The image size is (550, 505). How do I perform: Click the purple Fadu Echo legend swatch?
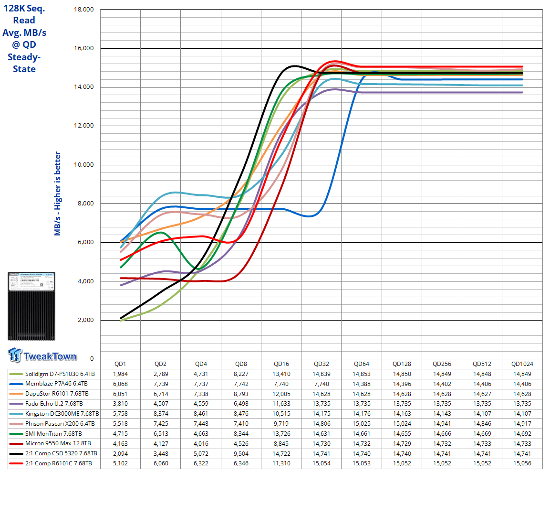pos(16,404)
